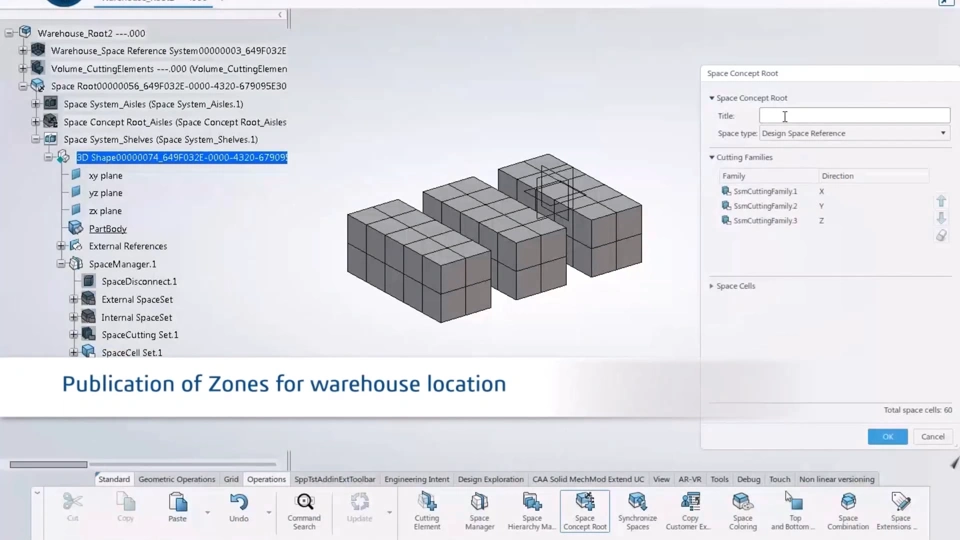Click the Copy icon in toolbar
Screen dimensions: 960x540
126,502
